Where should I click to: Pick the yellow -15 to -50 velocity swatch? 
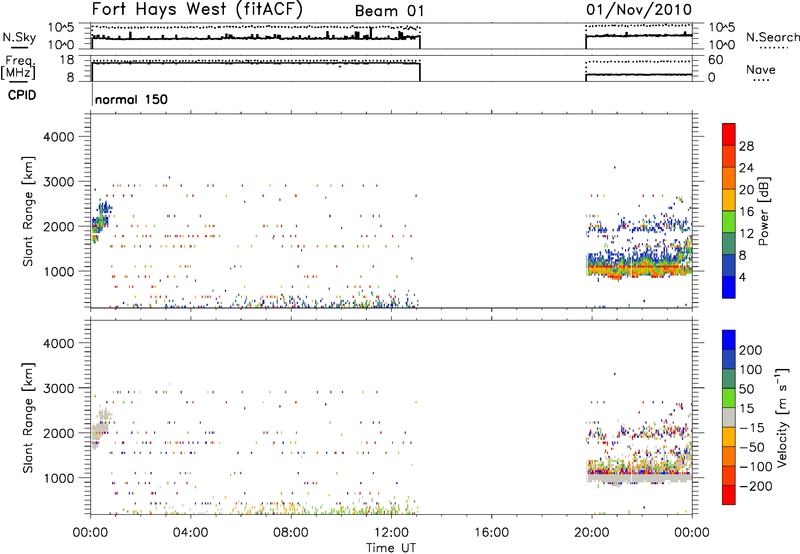pyautogui.click(x=729, y=437)
